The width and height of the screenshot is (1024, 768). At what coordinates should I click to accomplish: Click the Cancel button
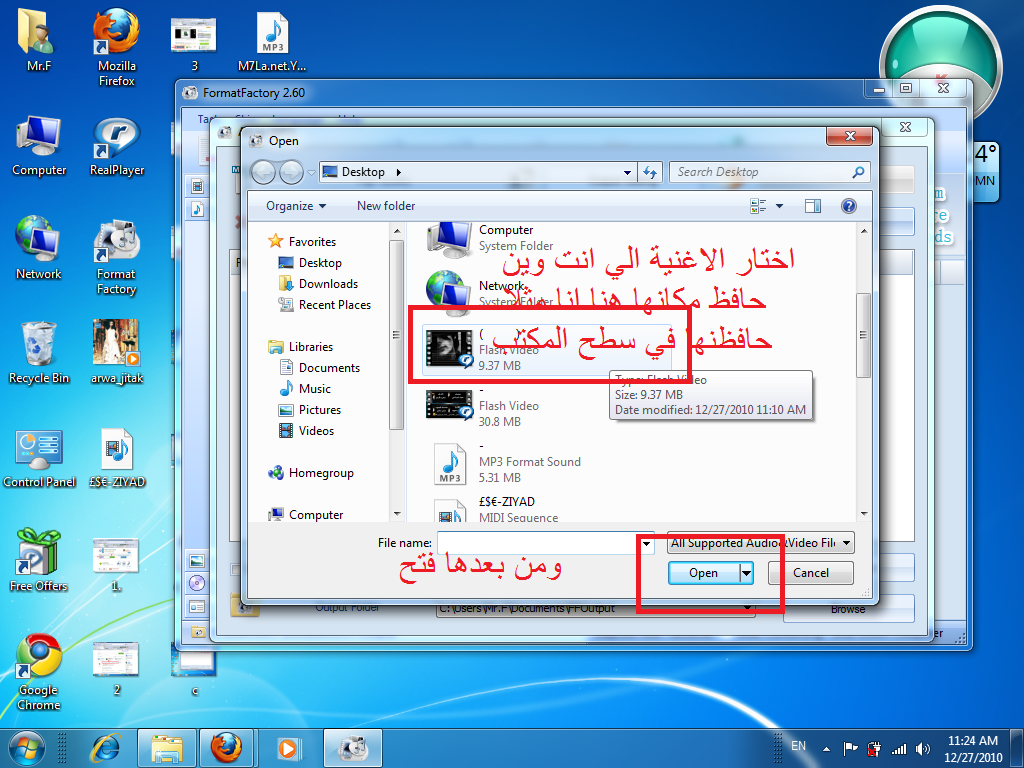coord(810,573)
